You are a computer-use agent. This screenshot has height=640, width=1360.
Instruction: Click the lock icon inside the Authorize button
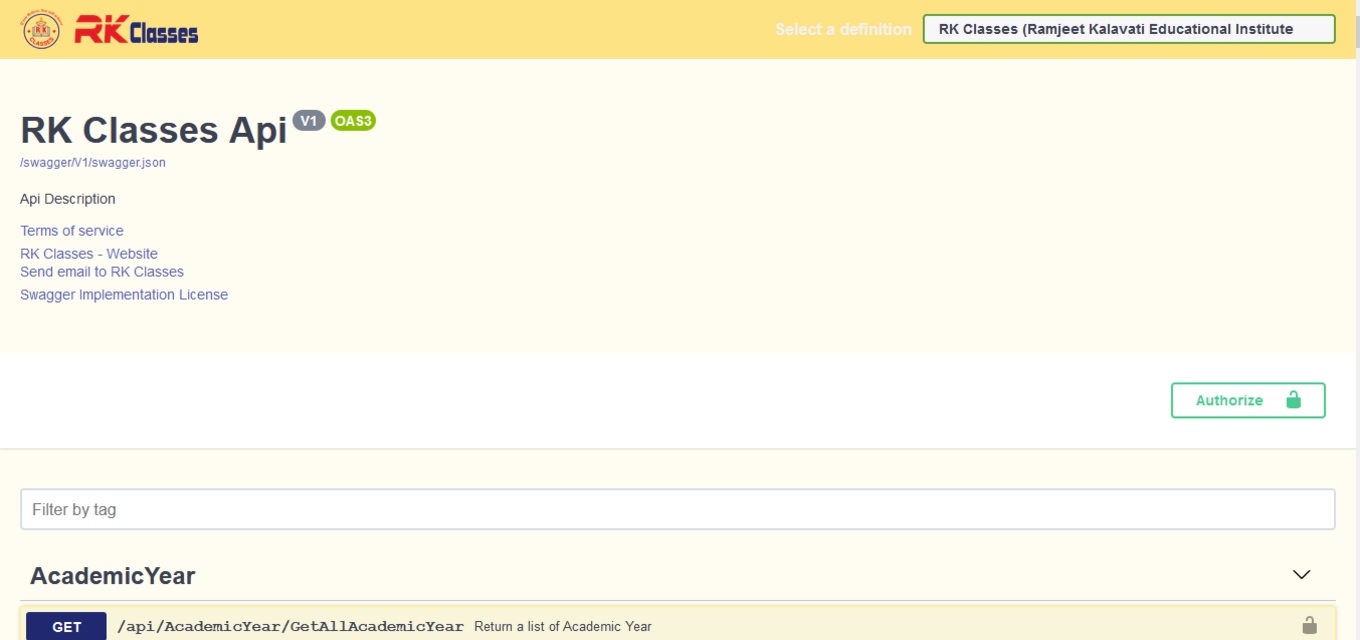(1293, 400)
